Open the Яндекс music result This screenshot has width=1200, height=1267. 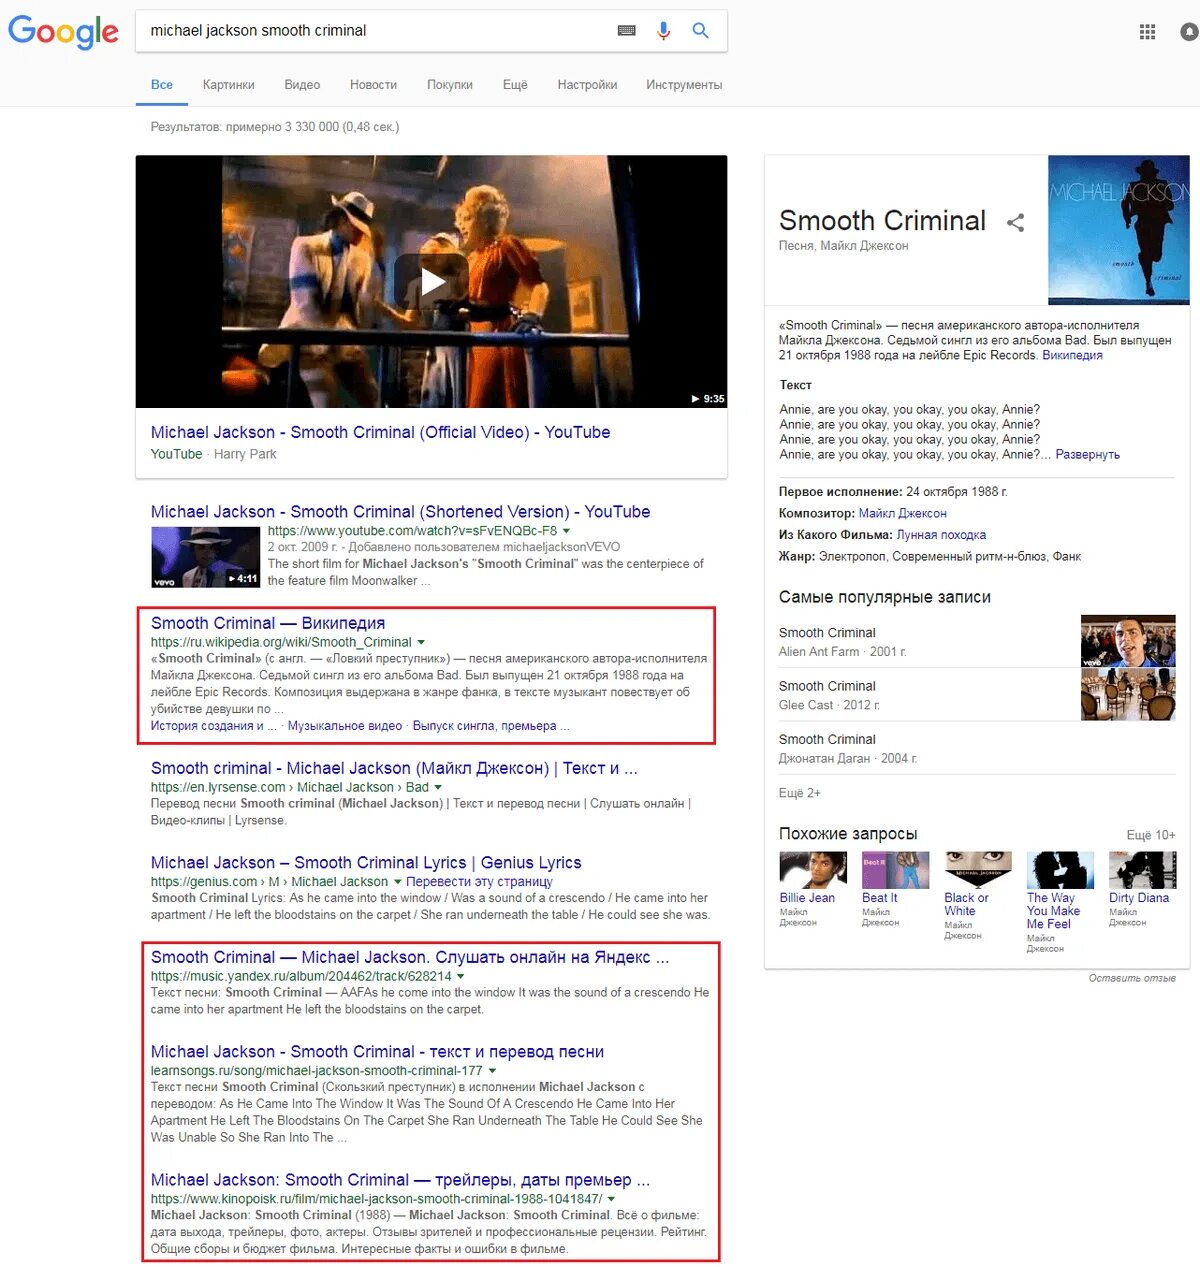pyautogui.click(x=410, y=957)
